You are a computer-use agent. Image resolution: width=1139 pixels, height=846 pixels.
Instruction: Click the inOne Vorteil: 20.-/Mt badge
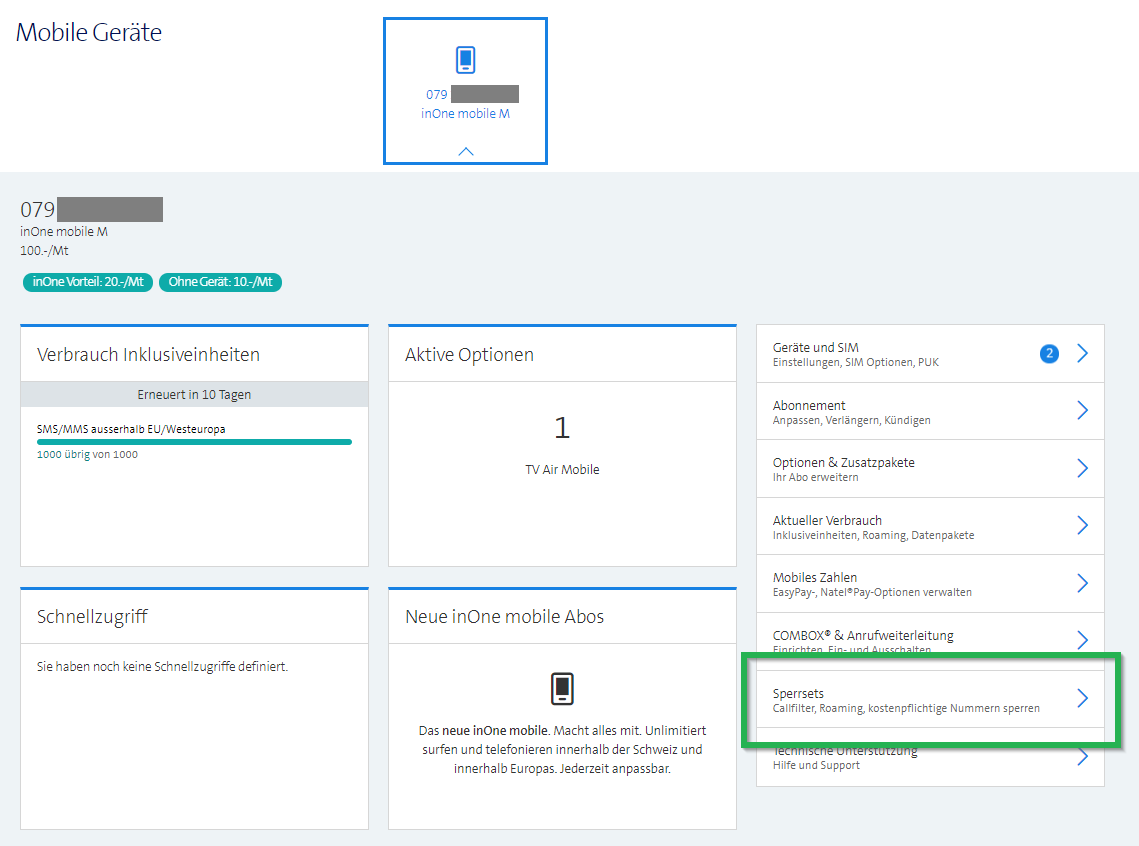pos(88,282)
